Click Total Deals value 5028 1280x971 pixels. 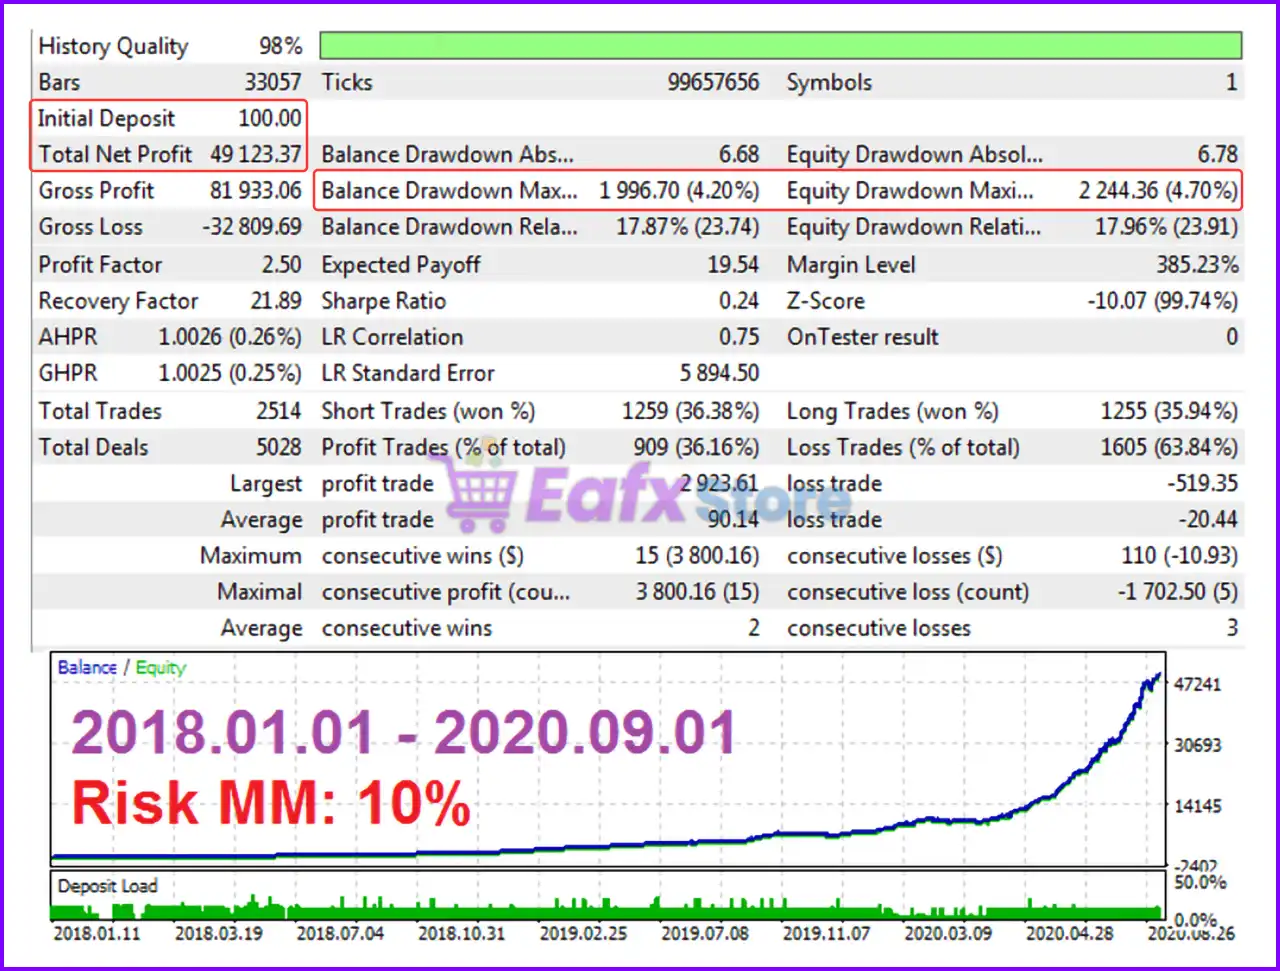coord(279,447)
